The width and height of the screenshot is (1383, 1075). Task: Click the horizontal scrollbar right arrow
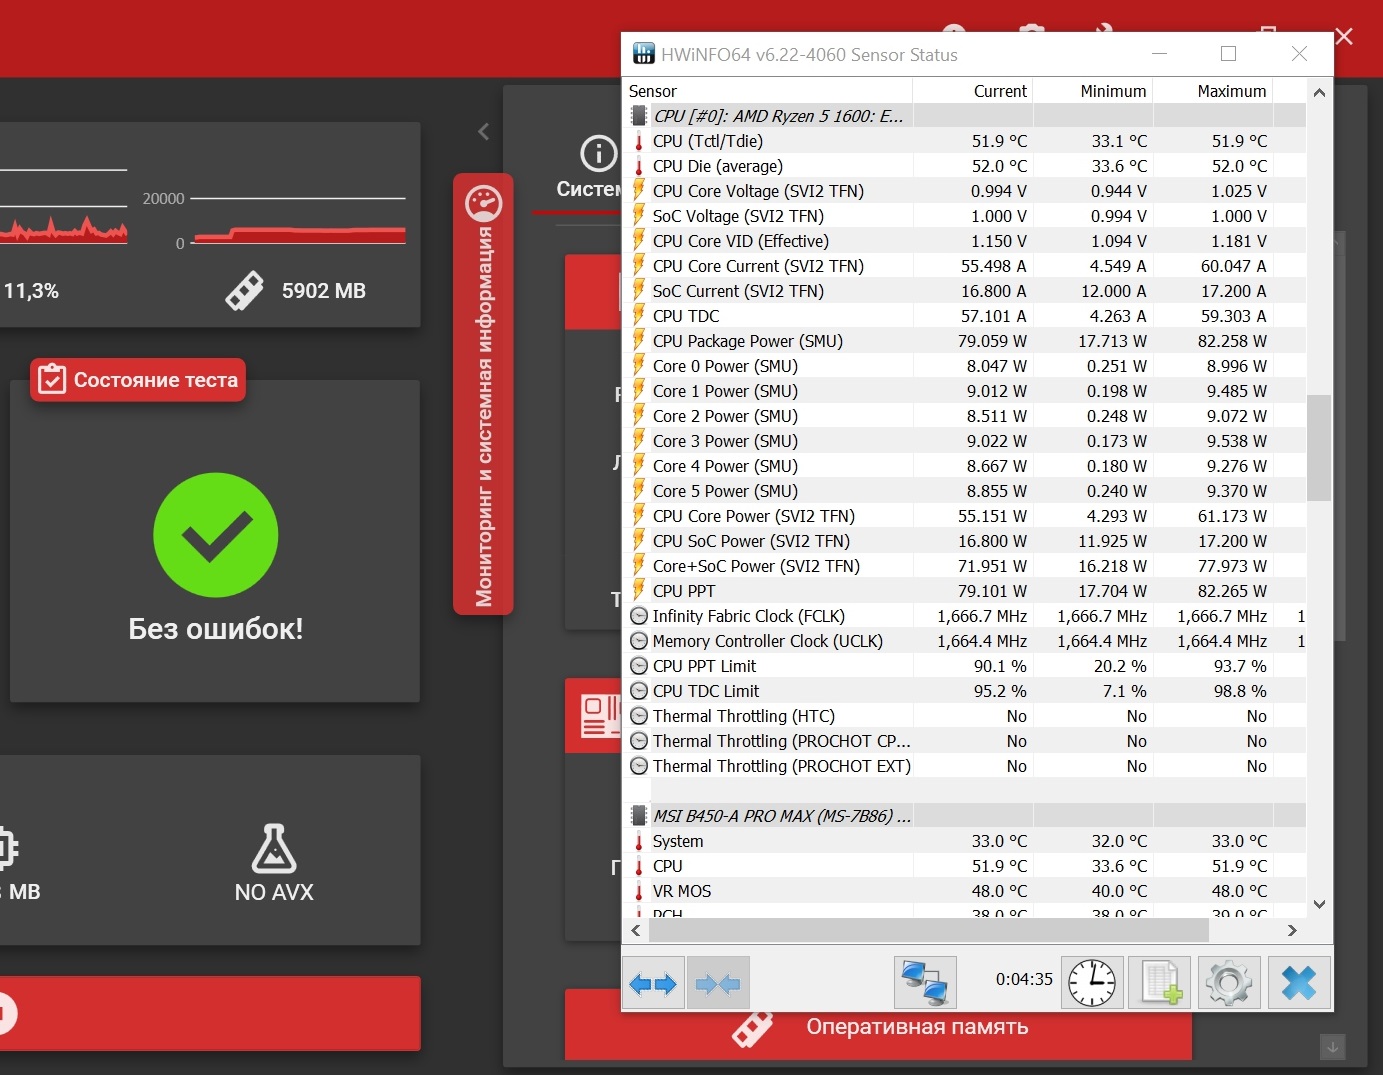(1292, 930)
